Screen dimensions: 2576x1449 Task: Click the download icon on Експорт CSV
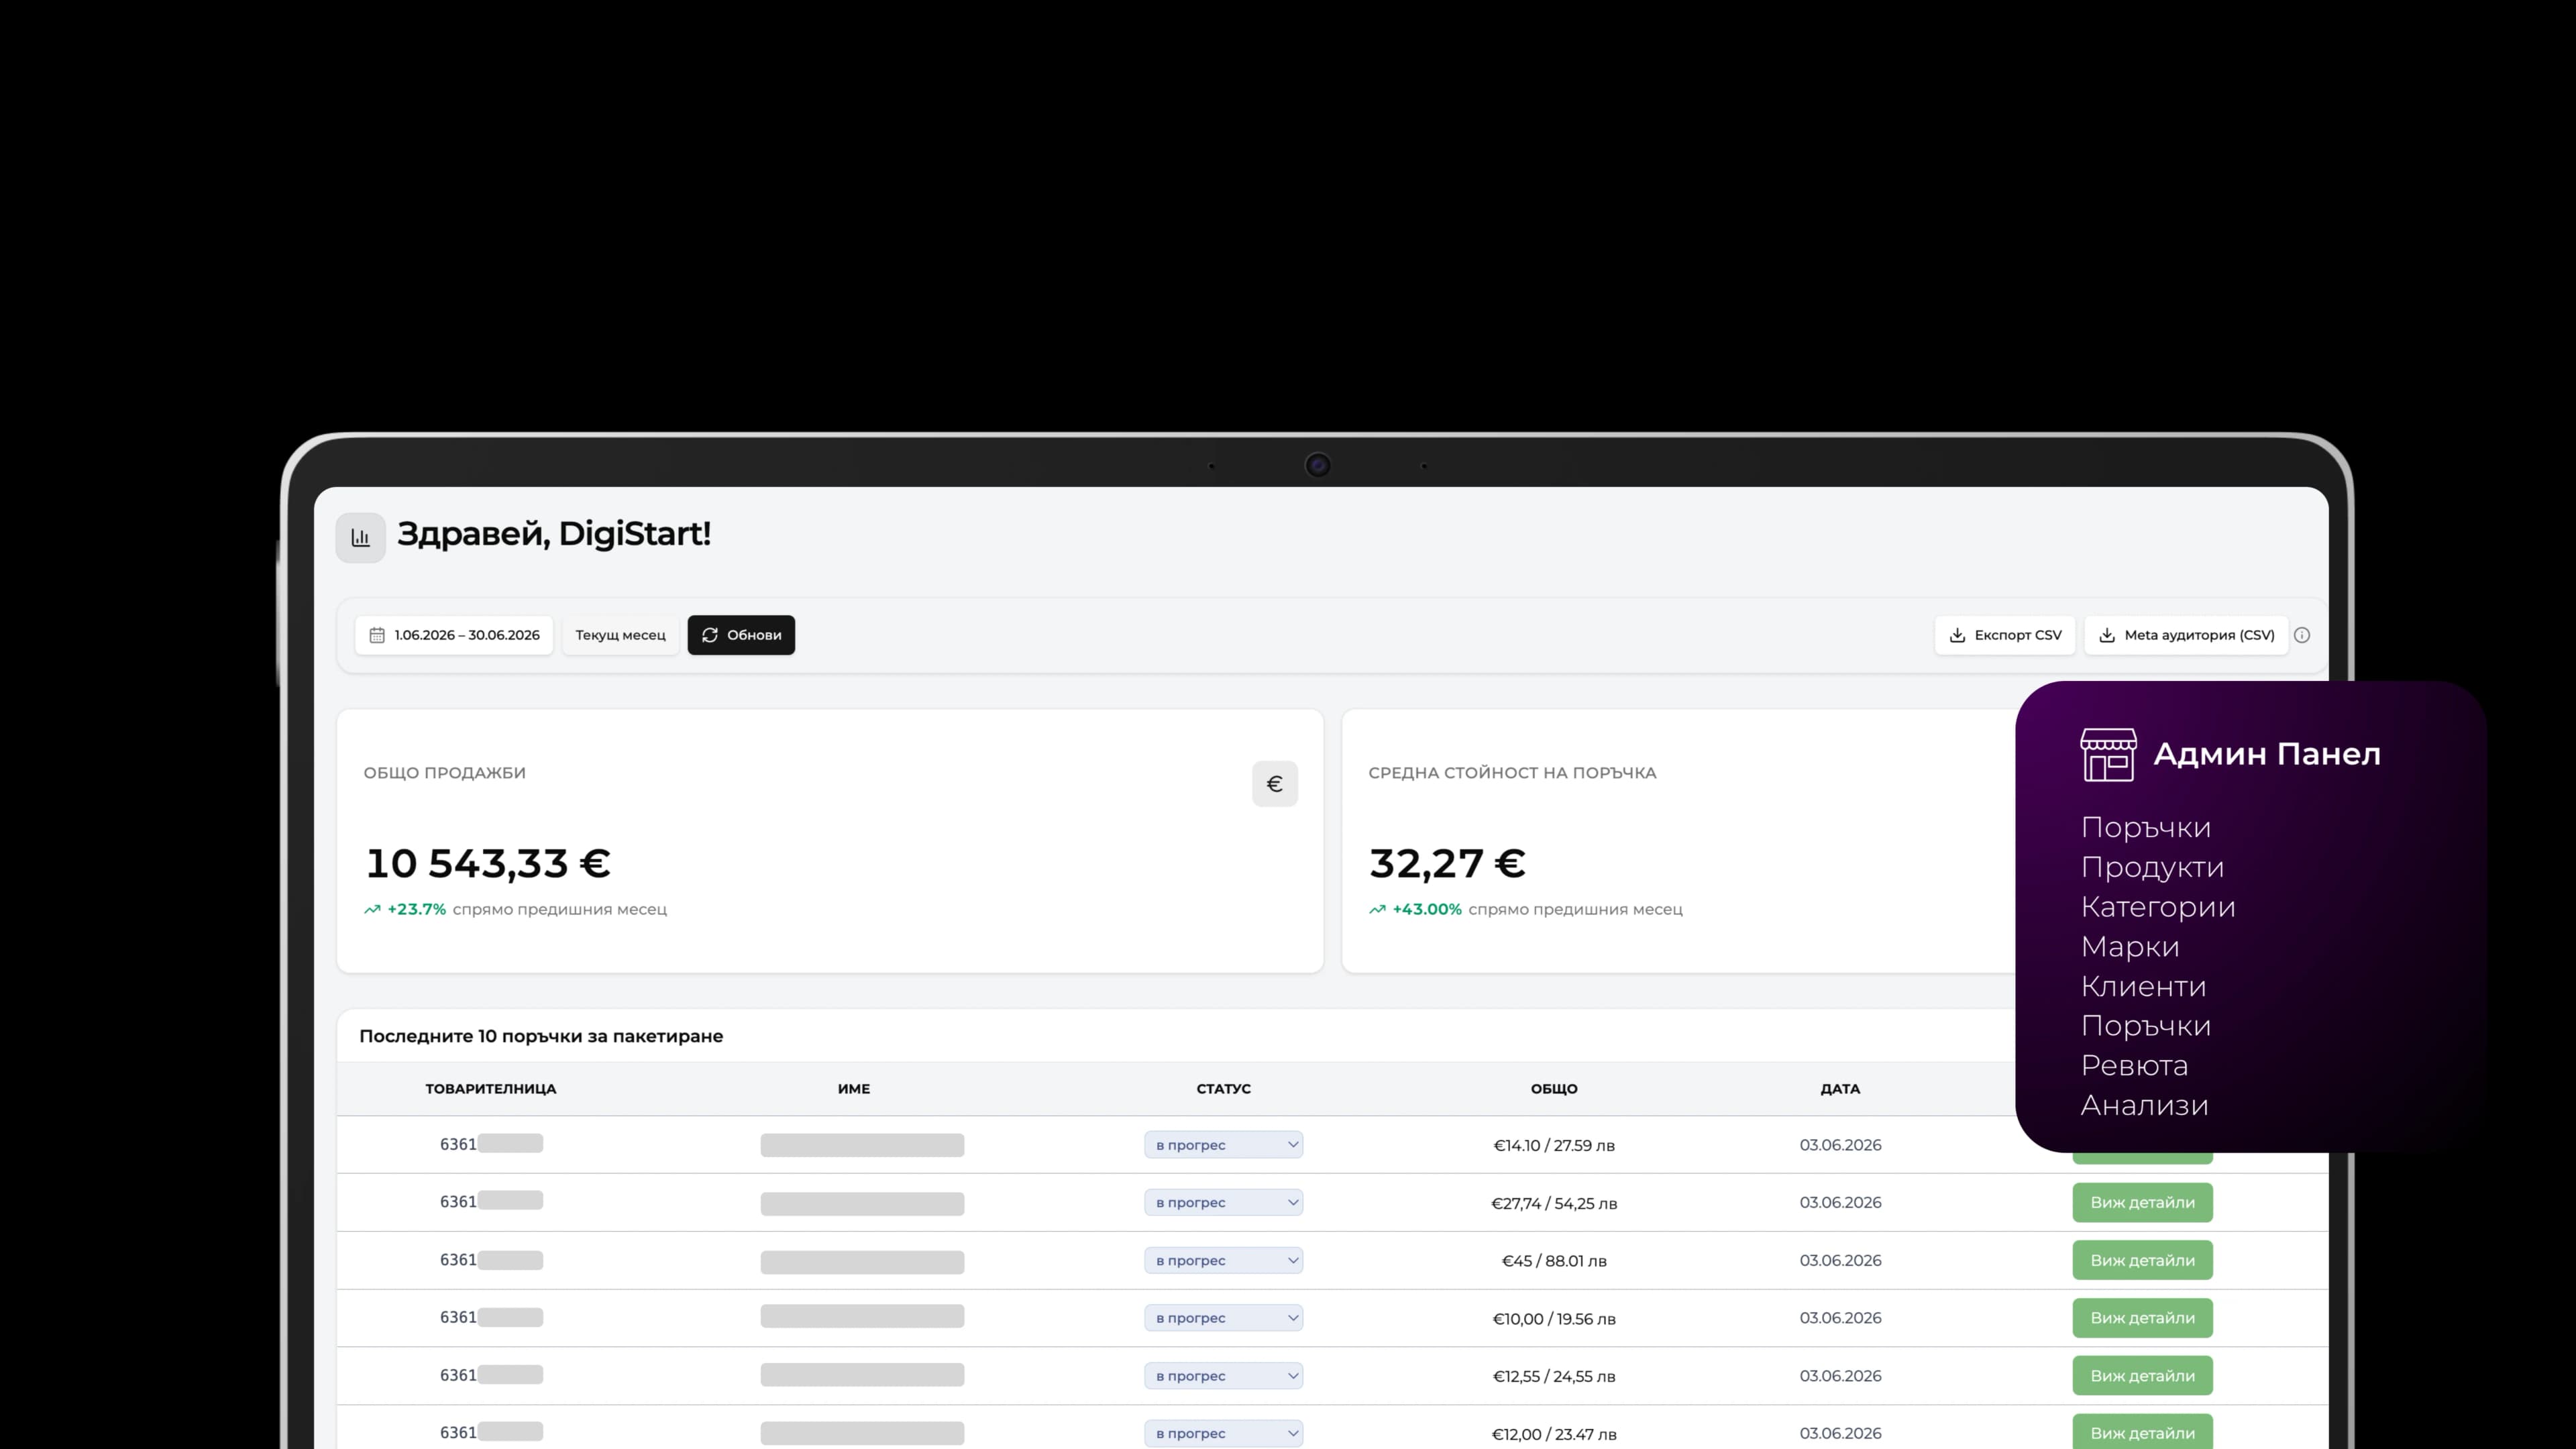1957,635
